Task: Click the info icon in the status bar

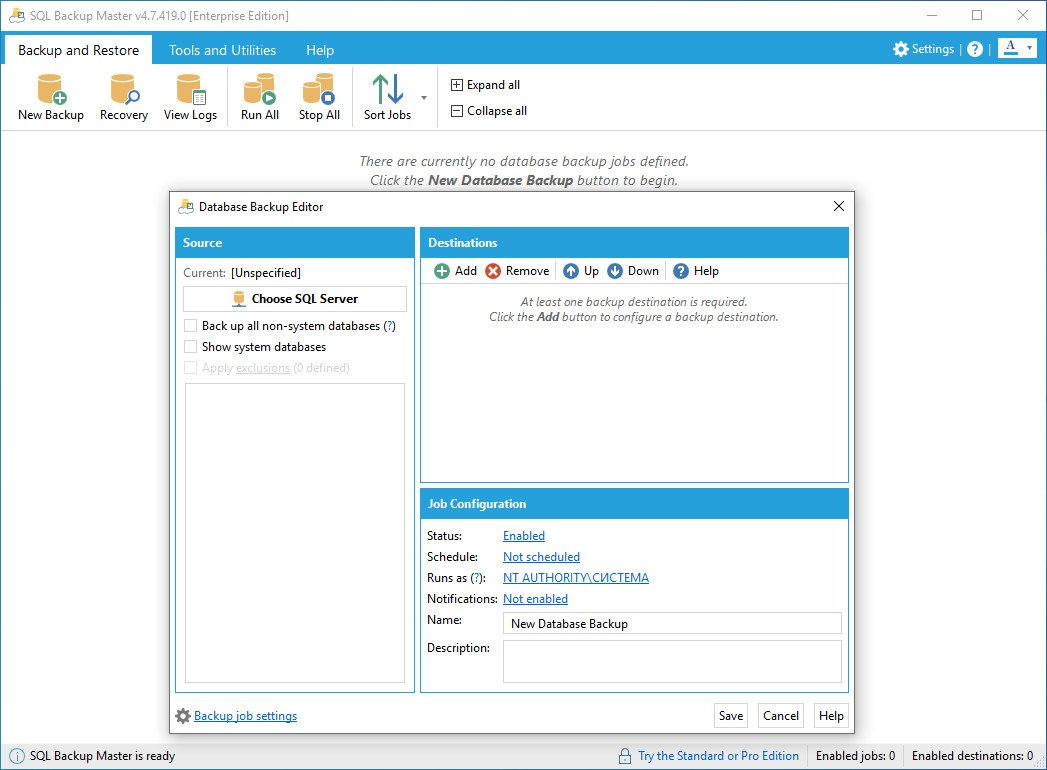Action: click(17, 756)
